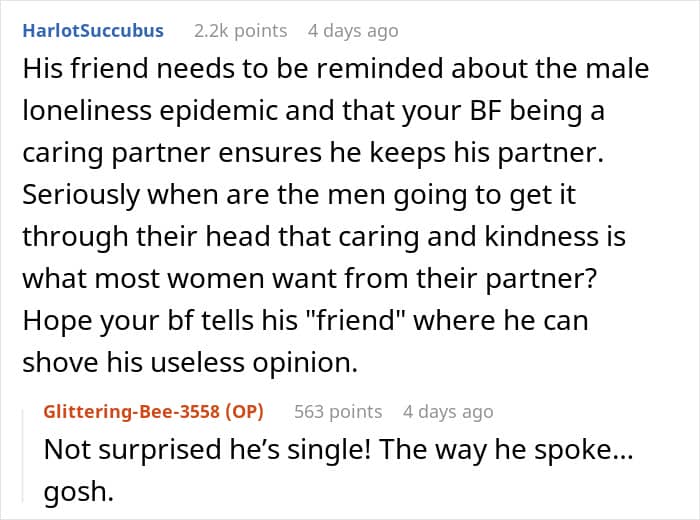The height and width of the screenshot is (520, 700).
Task: Click the line "through their head that caring"
Action: pos(322,237)
